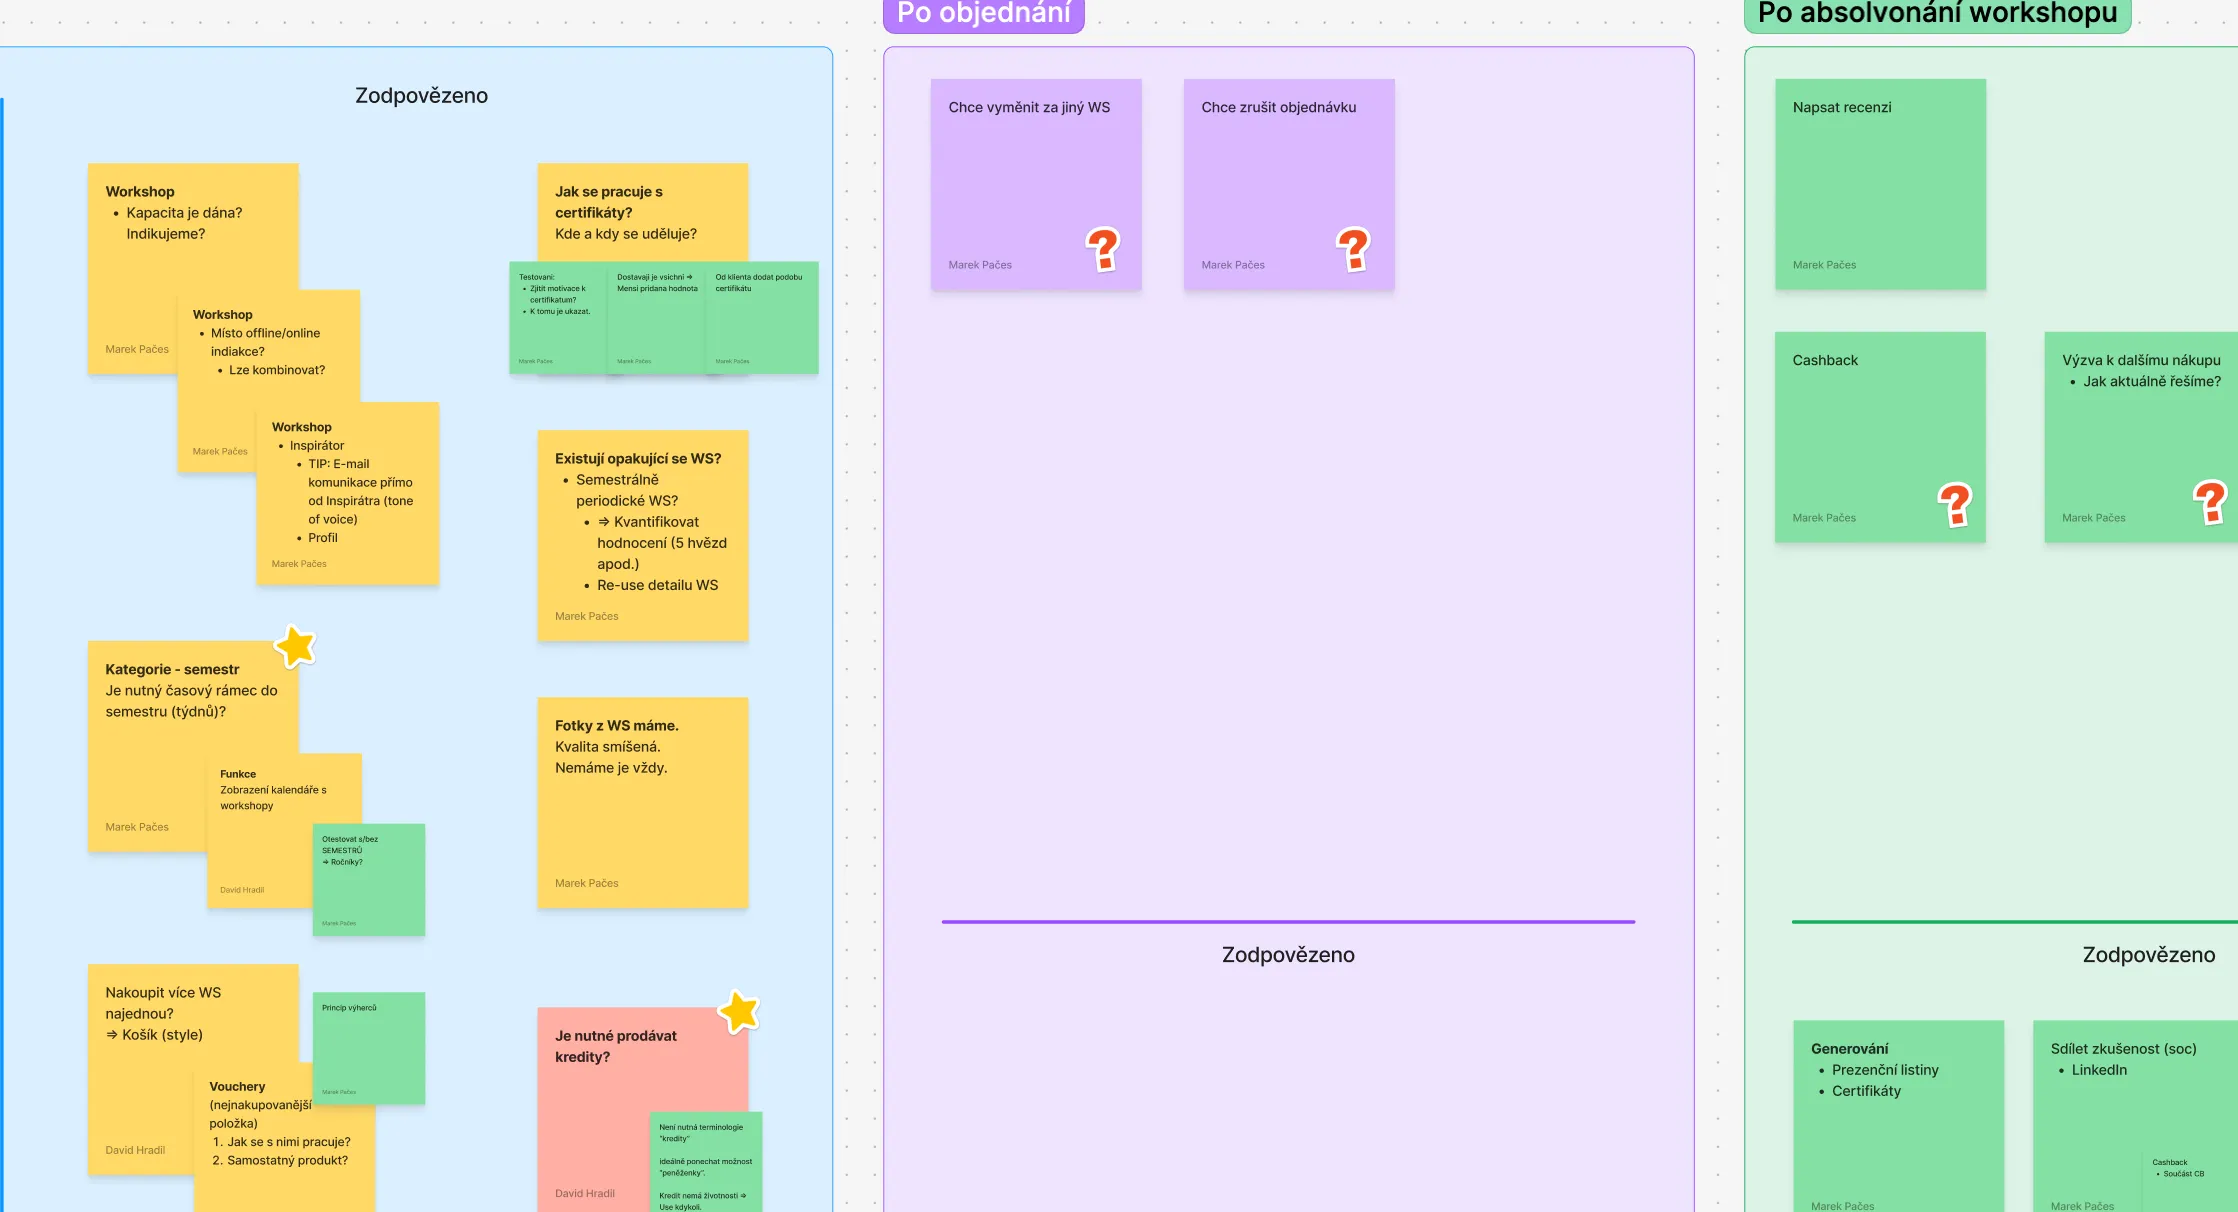Select the green Princip výherců note
Screen dimensions: 2238x1212
369,1048
